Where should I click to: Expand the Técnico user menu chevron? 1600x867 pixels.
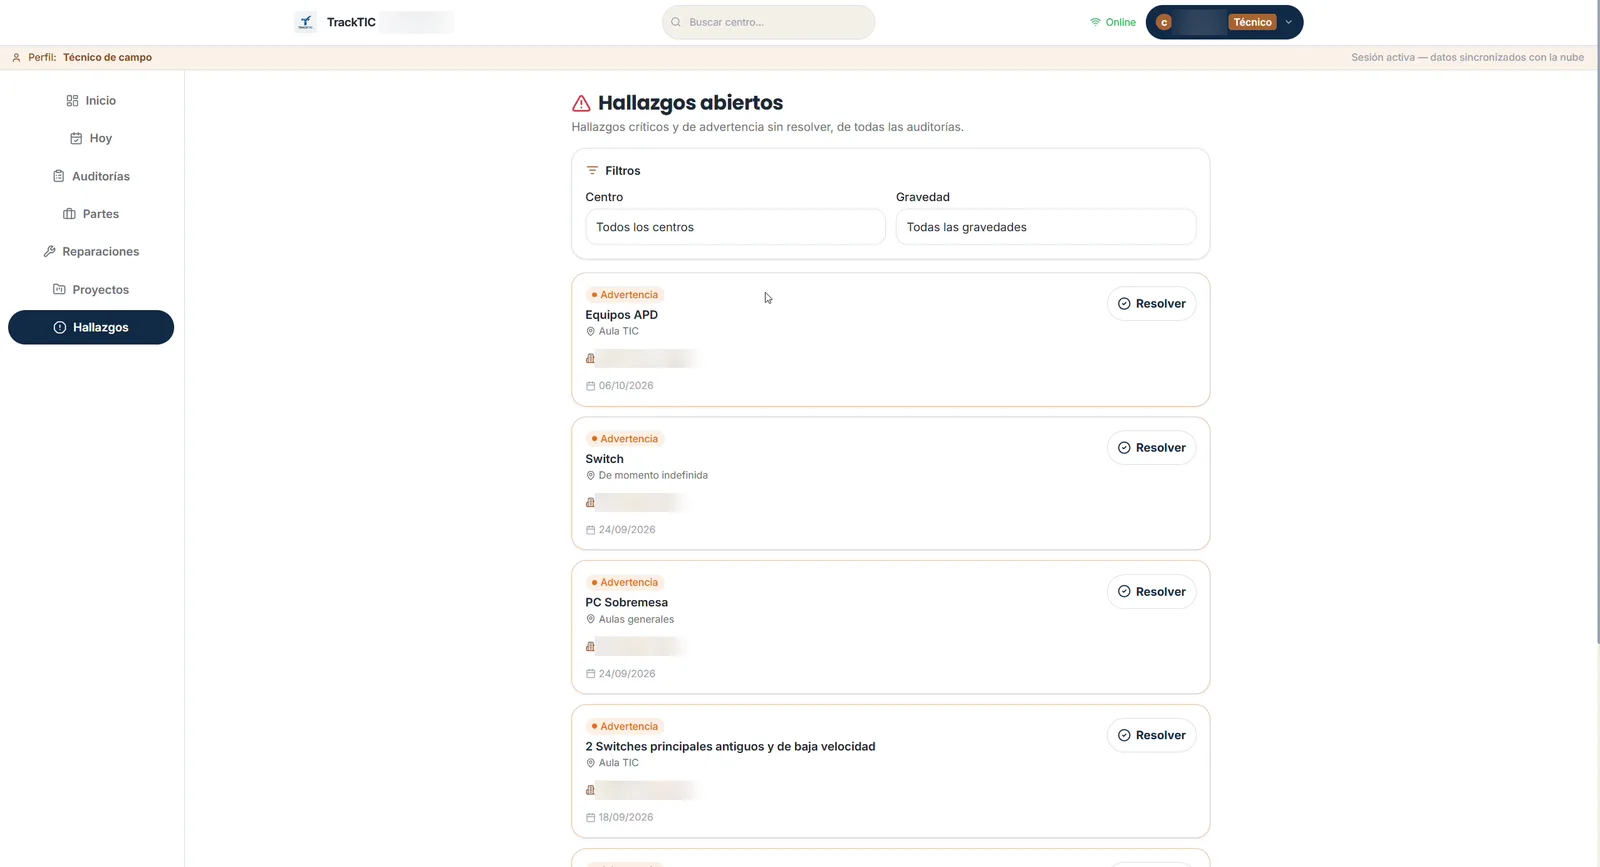[x=1289, y=22]
